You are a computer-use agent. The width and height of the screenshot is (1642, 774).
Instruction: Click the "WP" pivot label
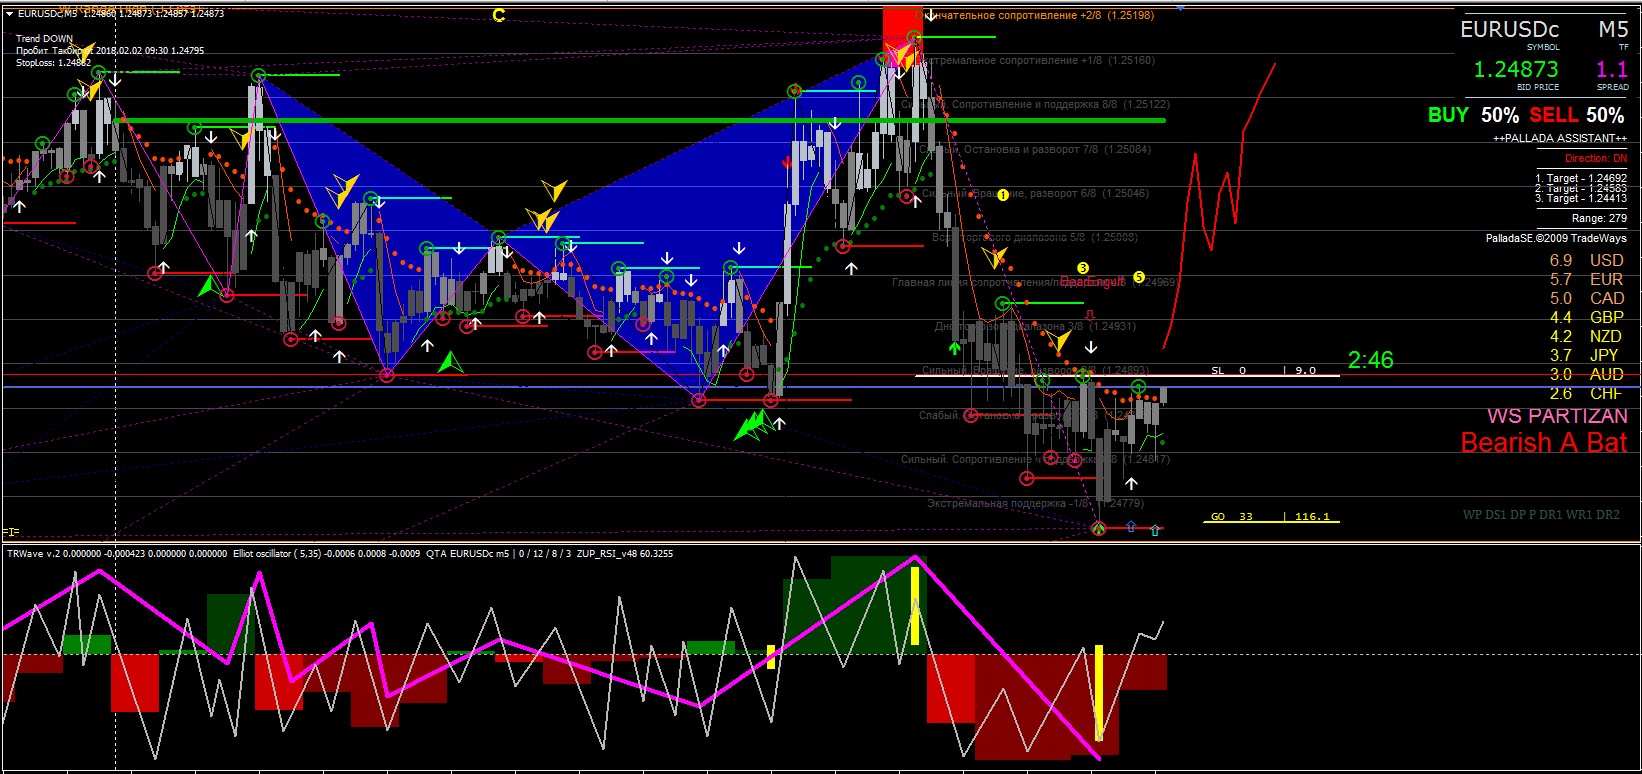(1472, 515)
